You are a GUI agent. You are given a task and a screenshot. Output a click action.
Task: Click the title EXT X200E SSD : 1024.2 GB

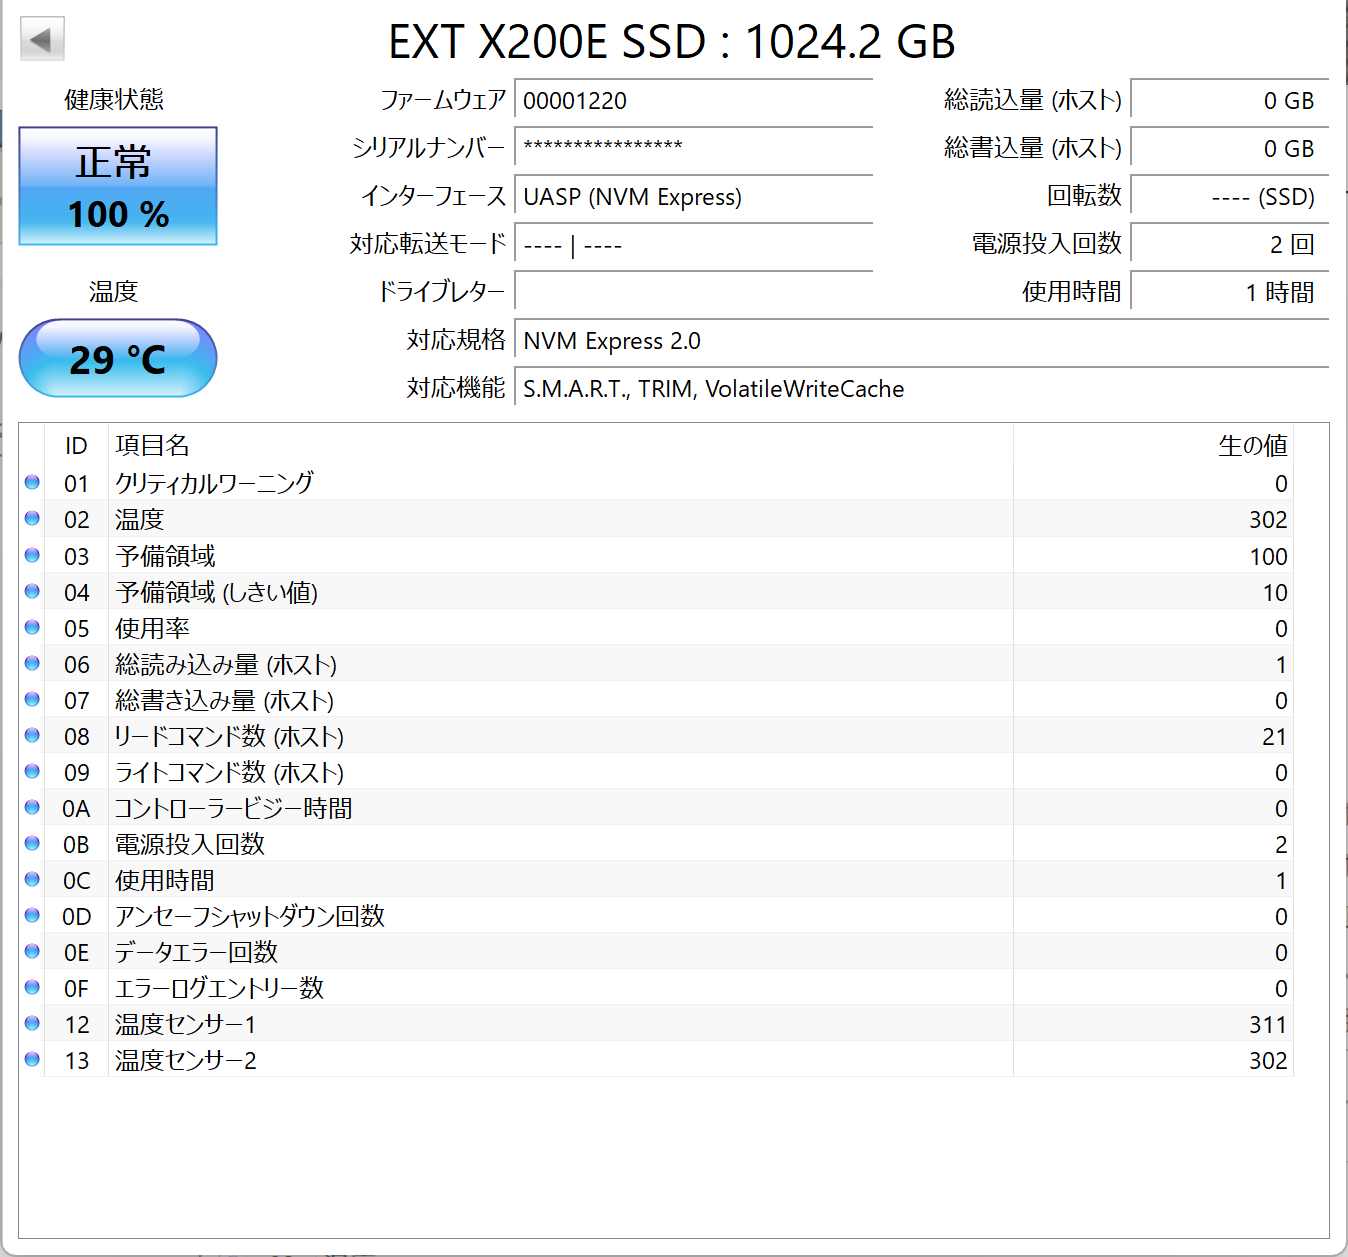pyautogui.click(x=672, y=41)
